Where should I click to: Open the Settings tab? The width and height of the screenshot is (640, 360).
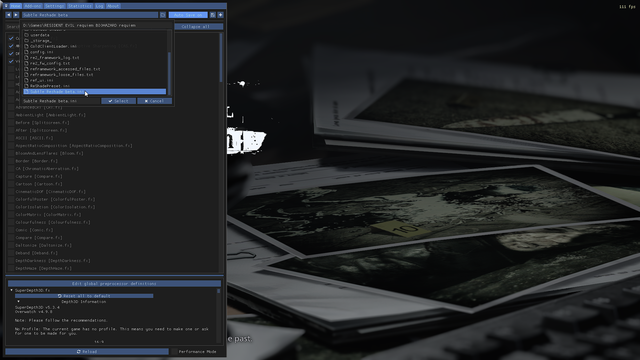[54, 6]
